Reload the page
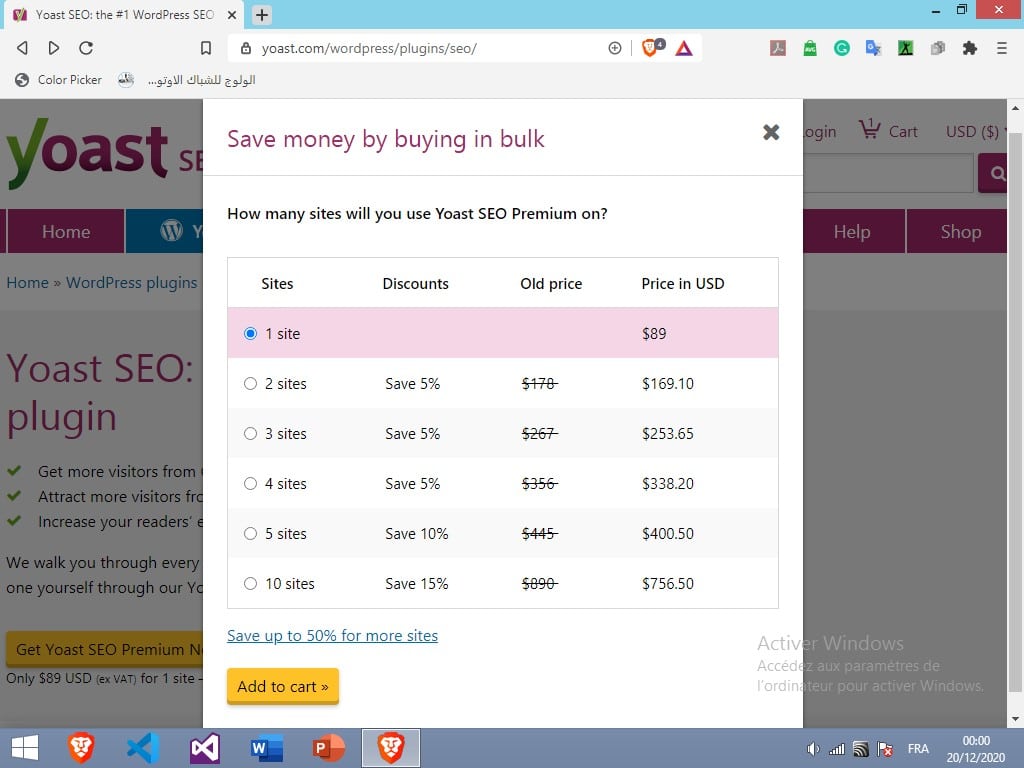 click(x=86, y=48)
